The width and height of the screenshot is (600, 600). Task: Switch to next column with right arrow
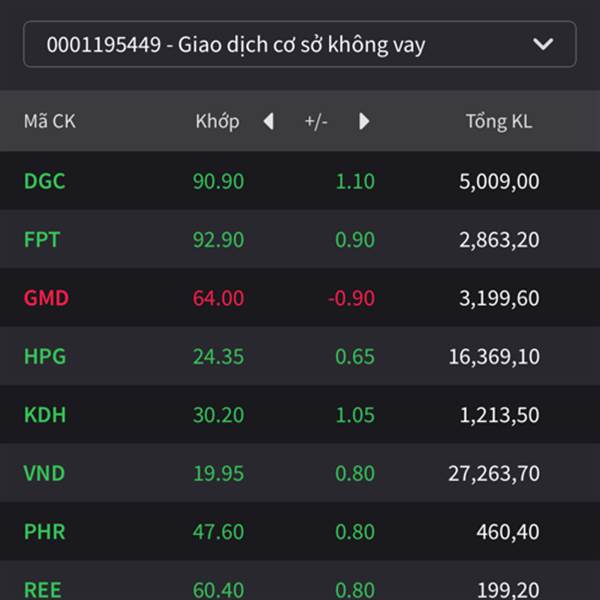(364, 121)
